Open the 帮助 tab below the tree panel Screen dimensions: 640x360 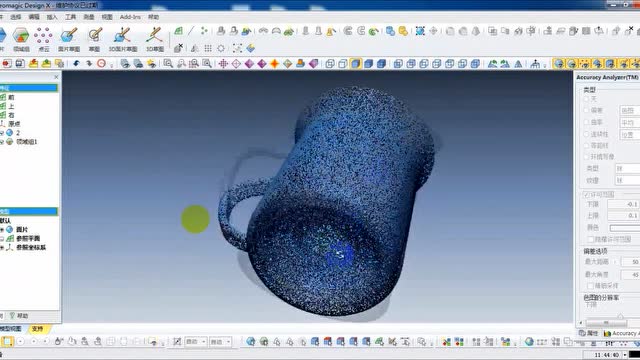pos(19,316)
